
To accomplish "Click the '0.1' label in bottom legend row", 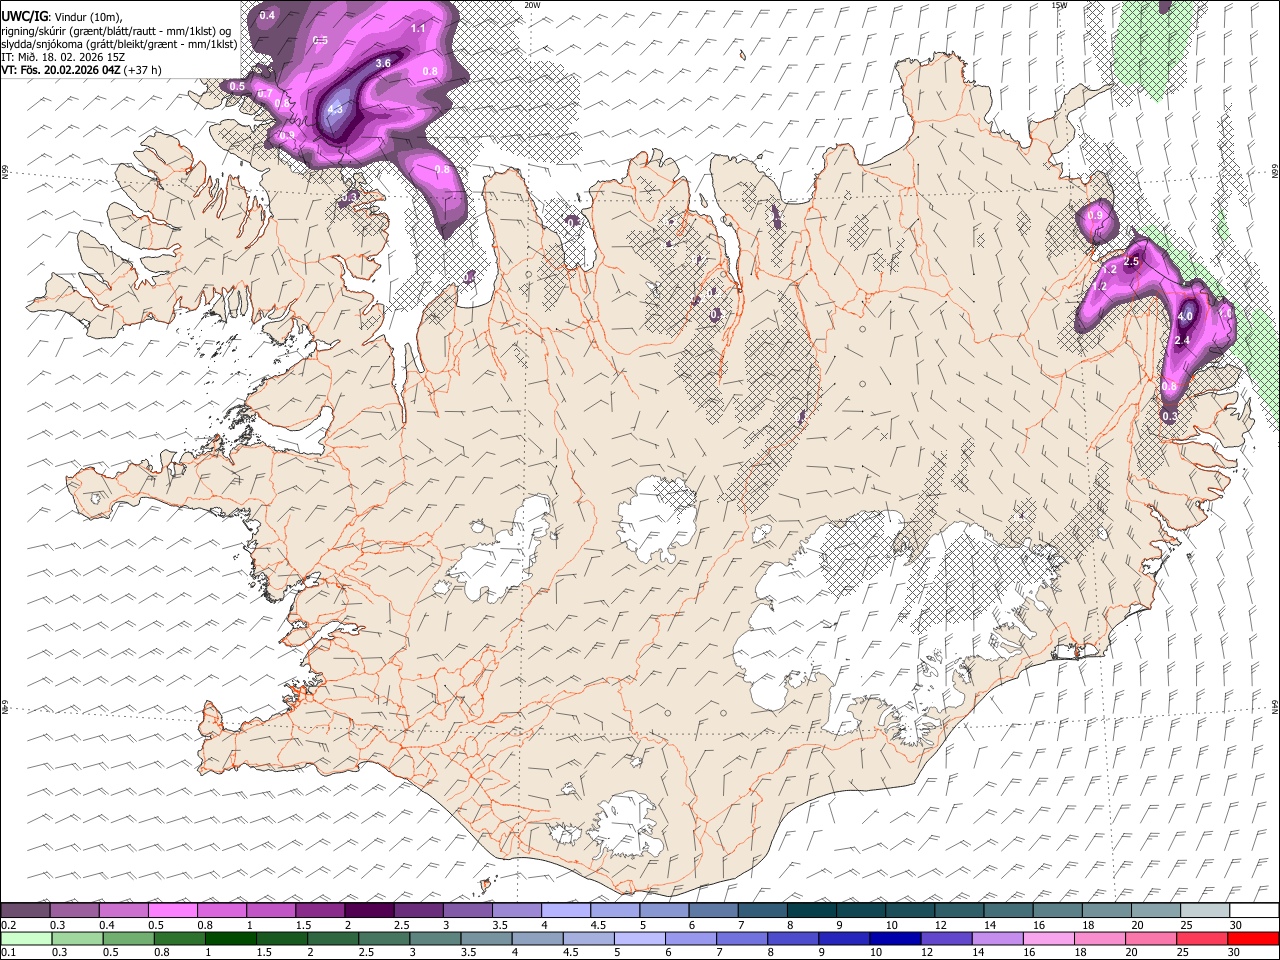I will [x=7, y=953].
